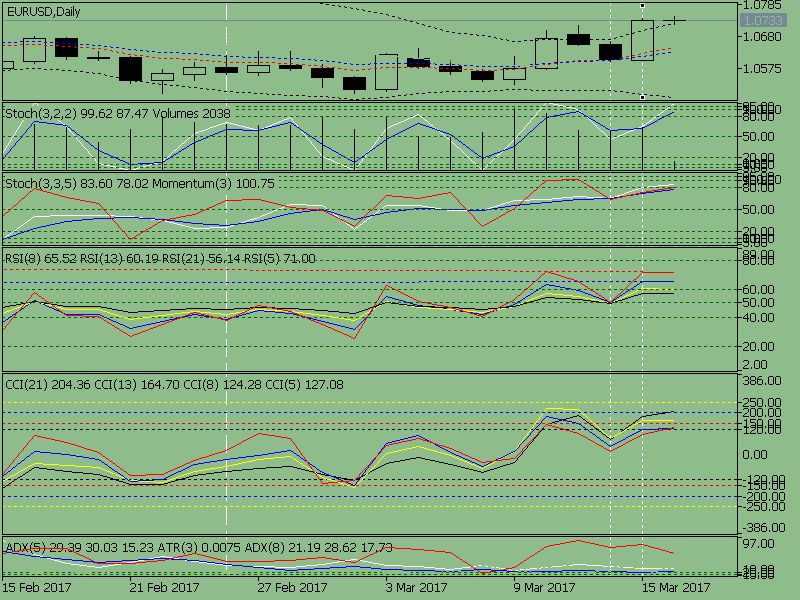The width and height of the screenshot is (800, 600).
Task: Select the Stoch(3,3,5) Momentum(3) indicator label
Action: (x=140, y=184)
